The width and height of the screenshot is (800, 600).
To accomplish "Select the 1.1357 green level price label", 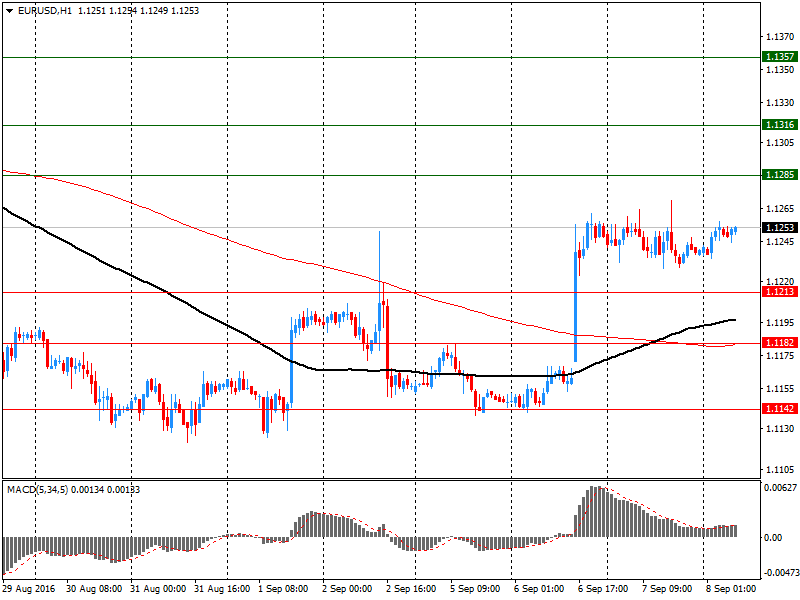I will pos(780,57).
